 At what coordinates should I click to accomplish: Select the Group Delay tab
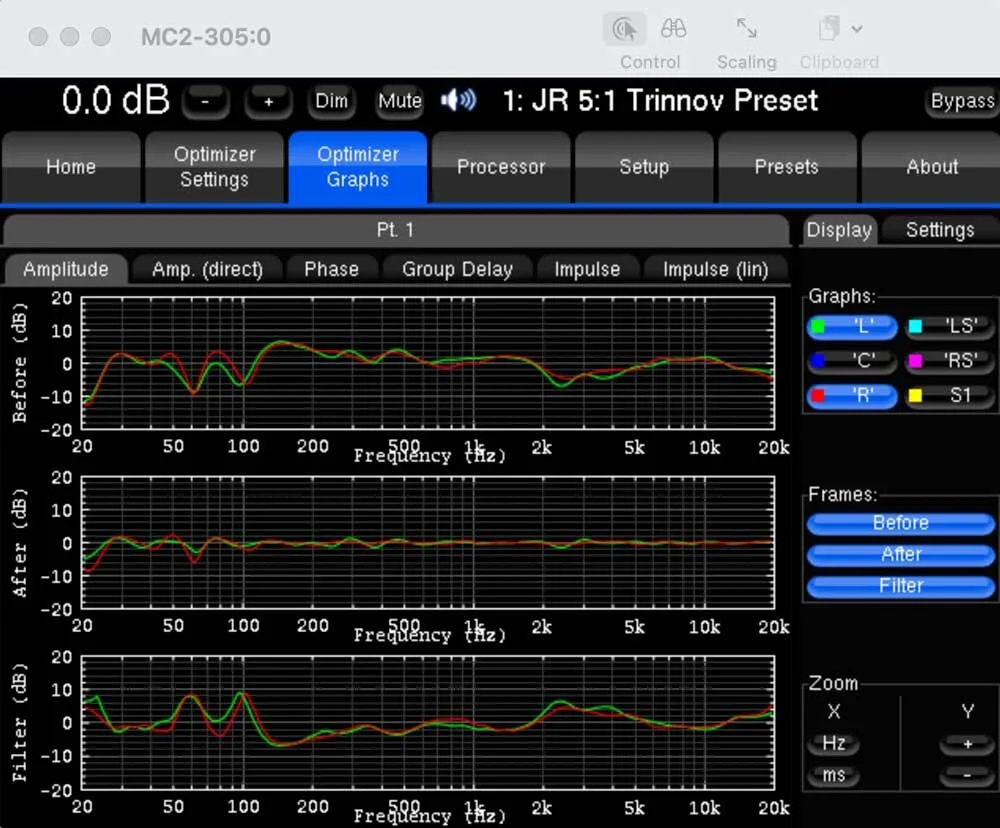click(x=457, y=269)
